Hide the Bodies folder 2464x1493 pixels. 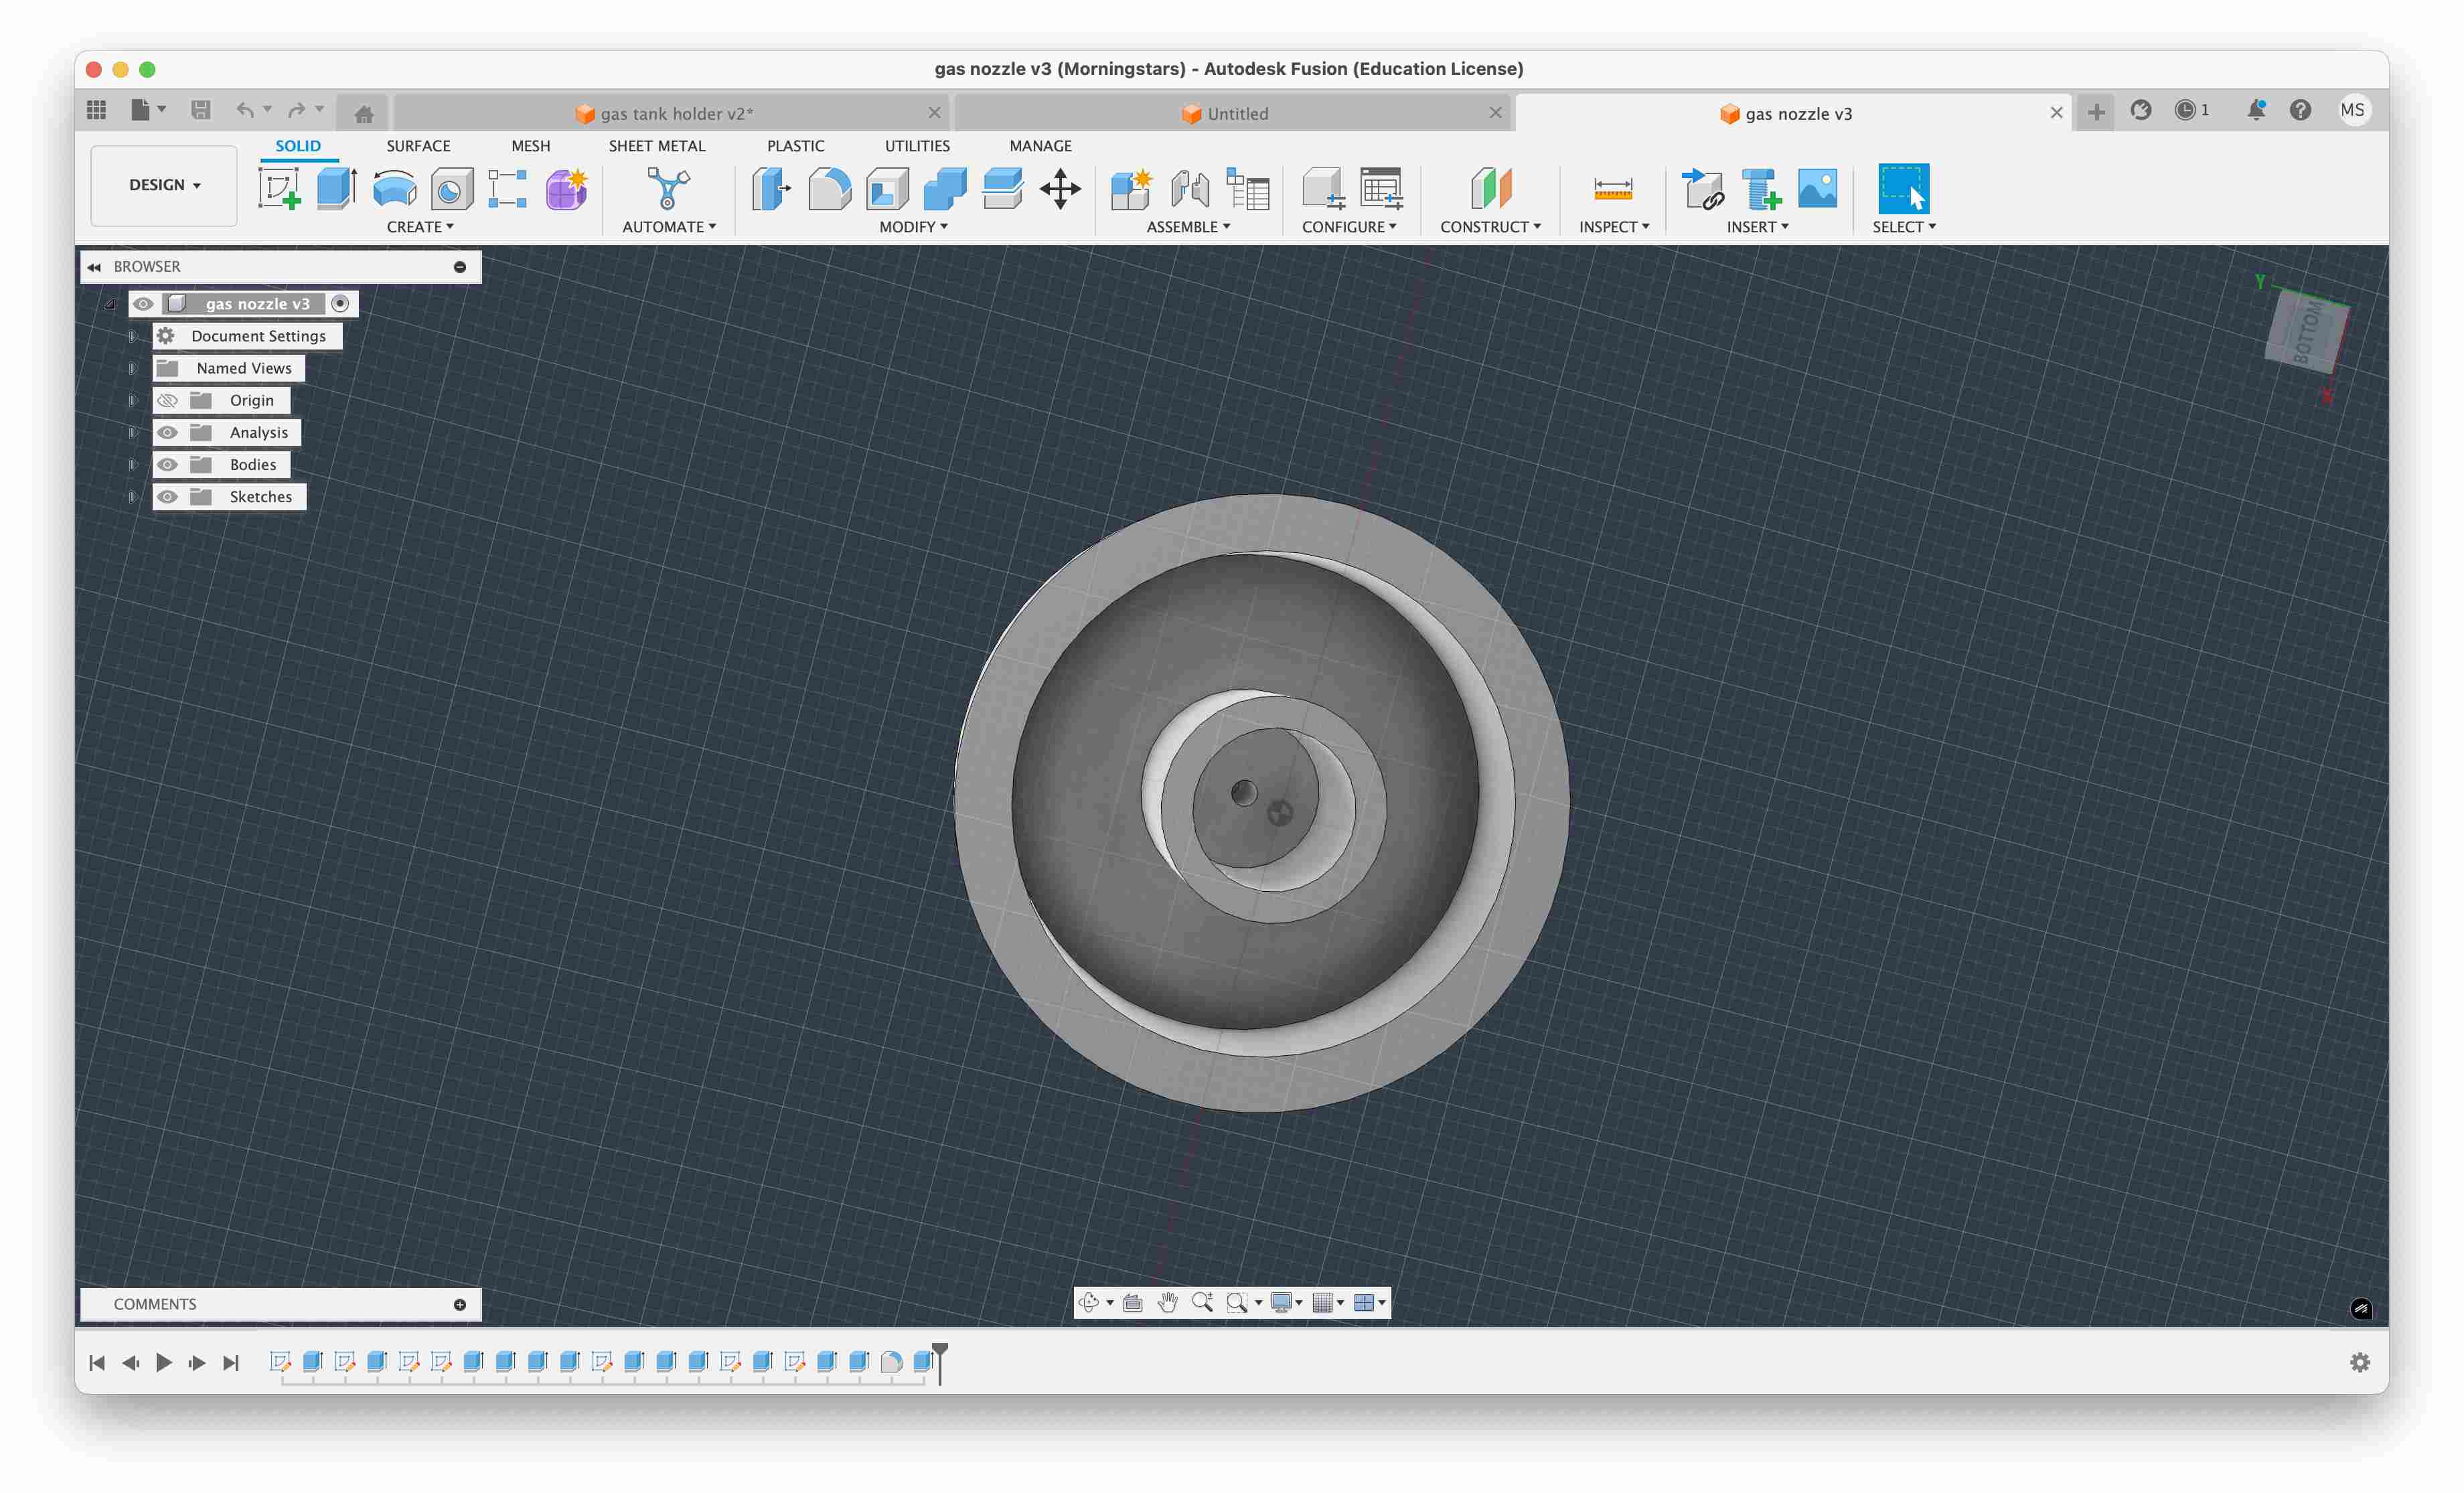click(x=167, y=464)
